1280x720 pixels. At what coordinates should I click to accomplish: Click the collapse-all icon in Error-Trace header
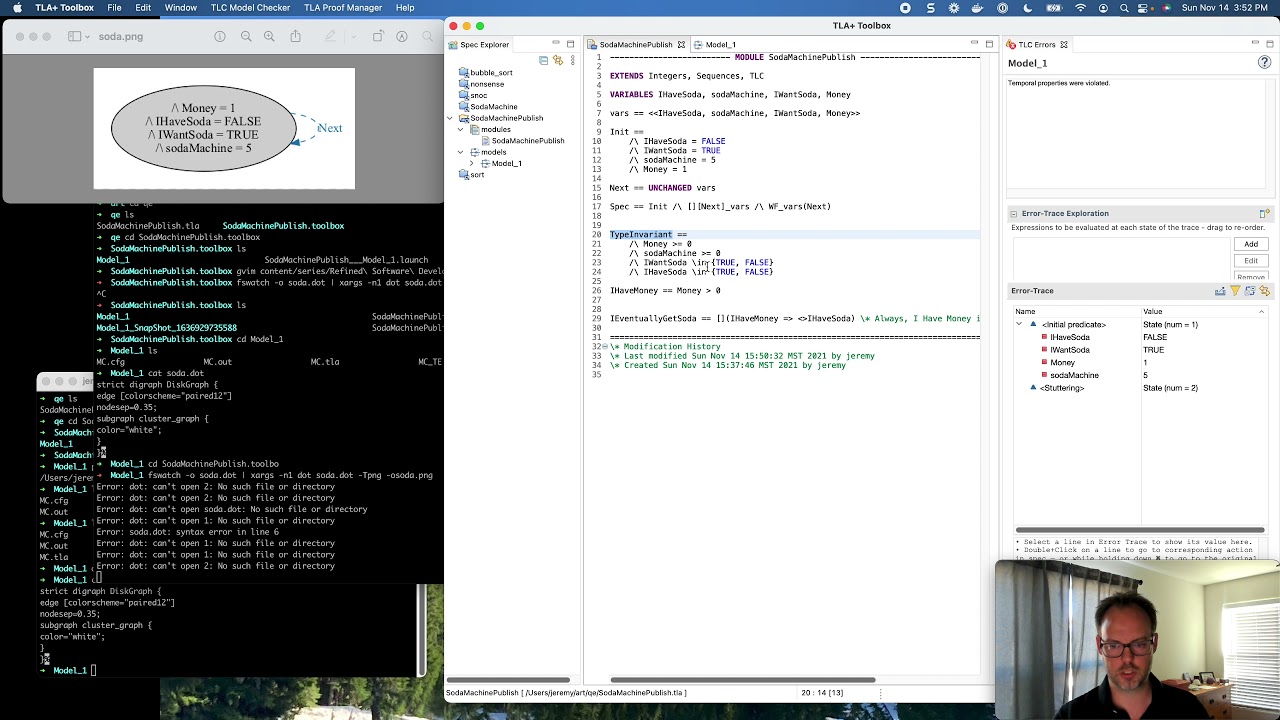[1250, 291]
